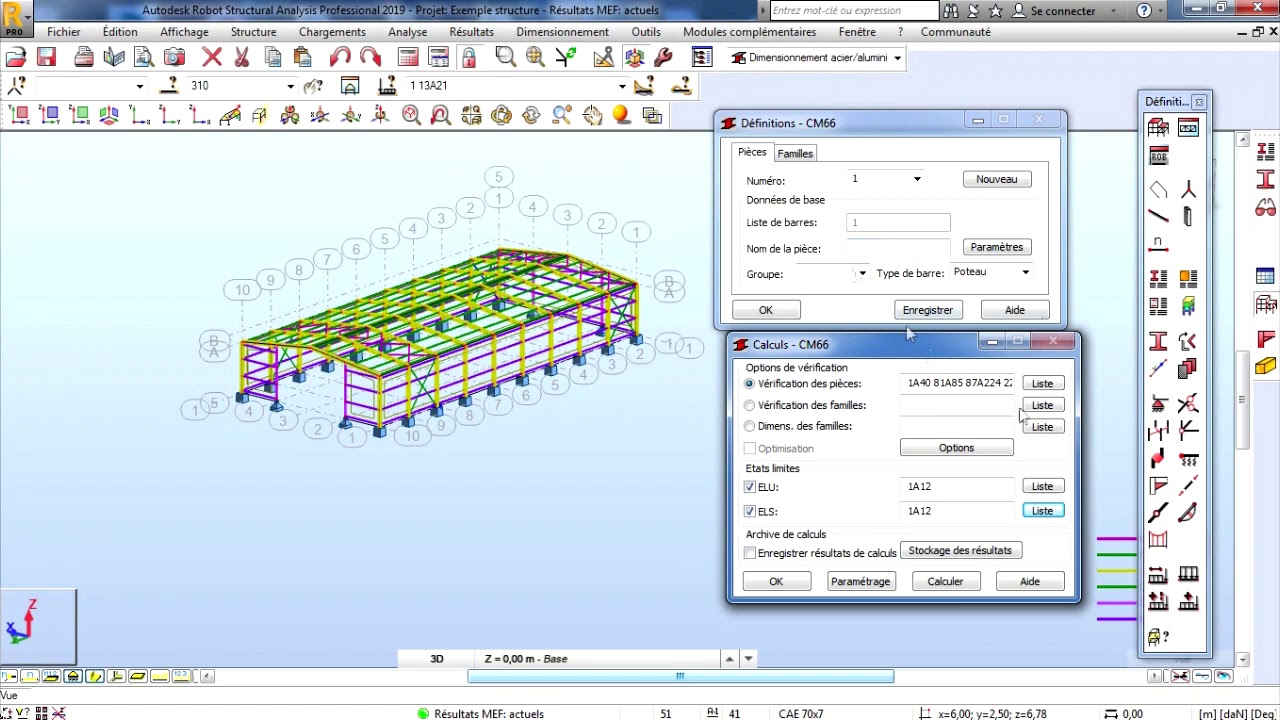This screenshot has width=1280, height=720.
Task: Click the ROB icon in Définitions toolbar
Action: coord(1159,156)
